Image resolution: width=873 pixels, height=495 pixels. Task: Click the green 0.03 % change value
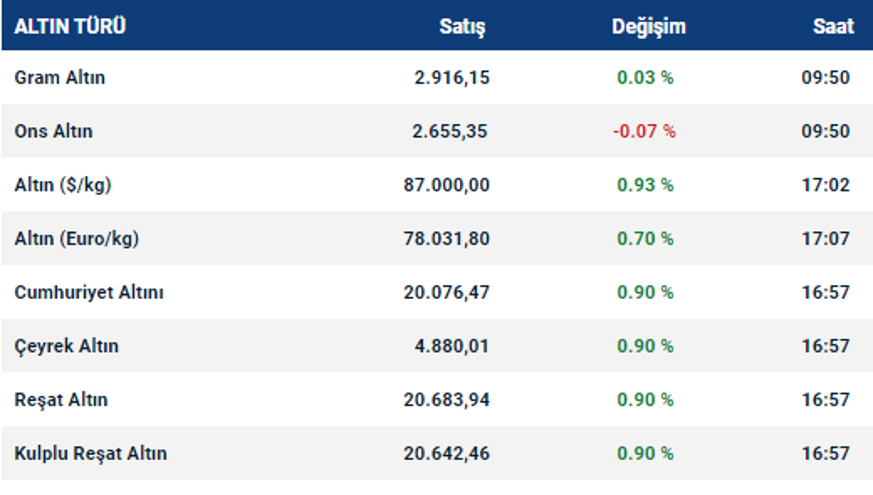pos(645,77)
